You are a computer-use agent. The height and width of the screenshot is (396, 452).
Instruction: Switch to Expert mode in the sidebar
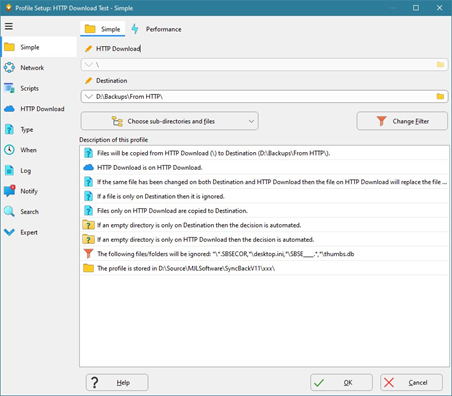(x=39, y=232)
